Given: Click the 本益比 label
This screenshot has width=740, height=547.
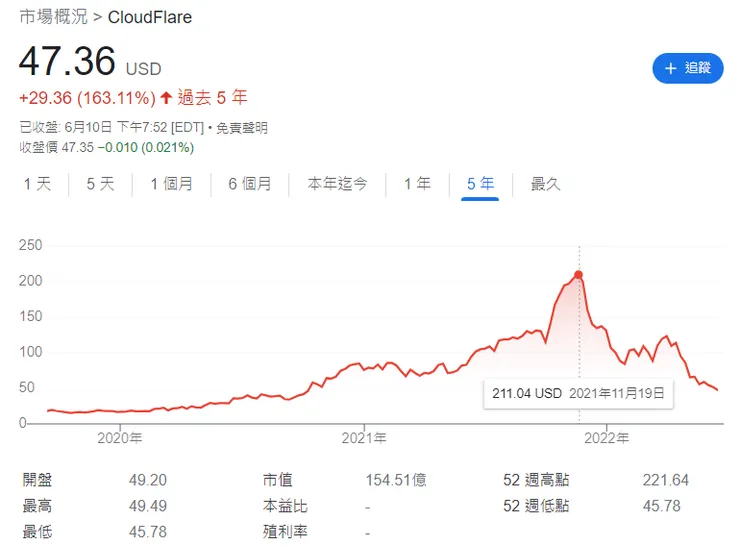Looking at the screenshot, I should click(x=285, y=506).
